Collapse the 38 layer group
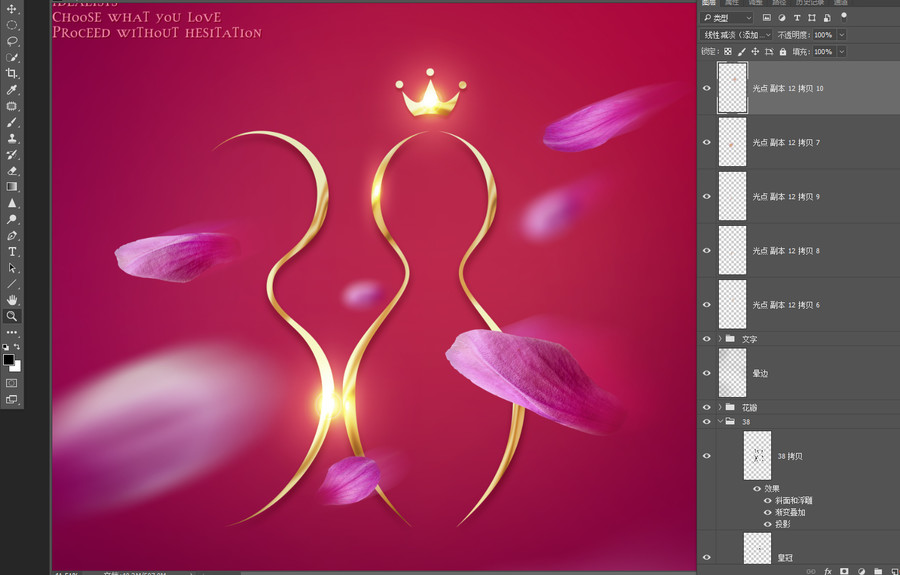This screenshot has height=575, width=900. click(x=720, y=421)
